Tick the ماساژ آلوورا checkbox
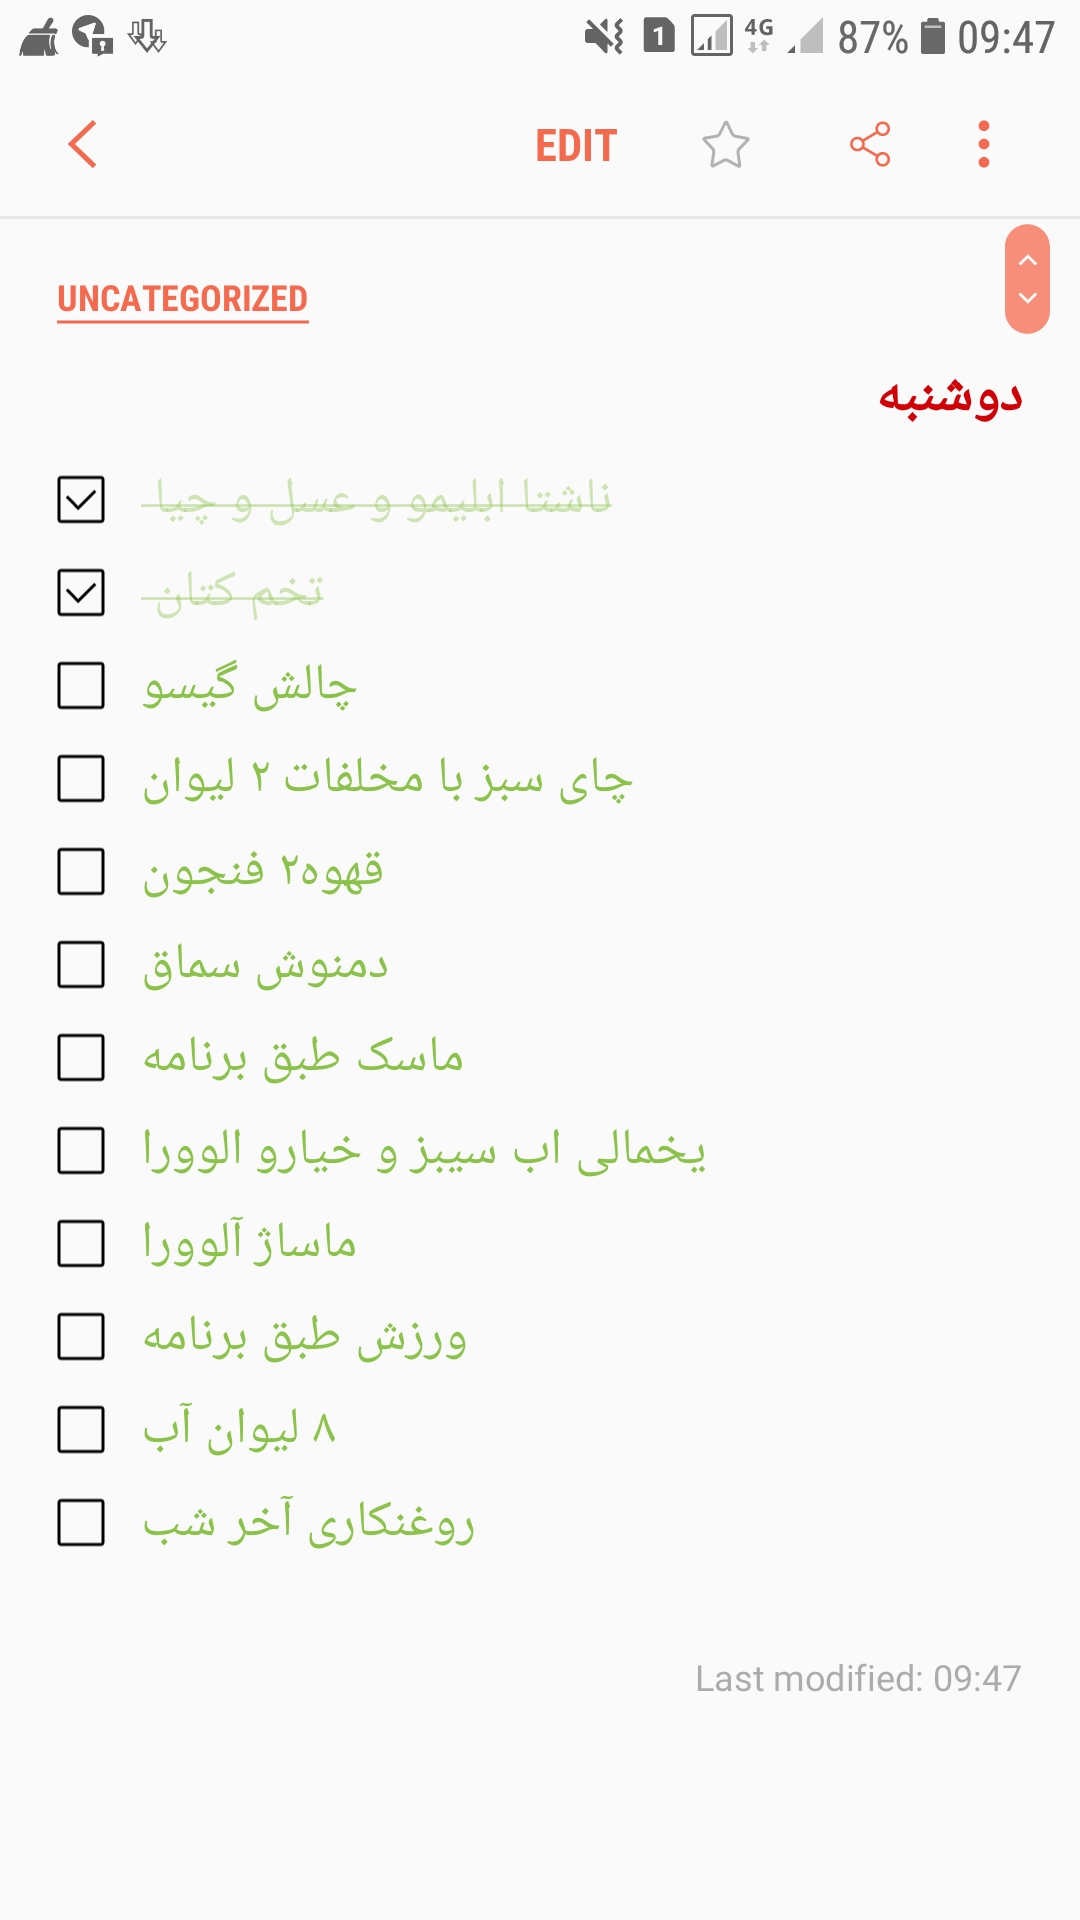 click(x=81, y=1244)
